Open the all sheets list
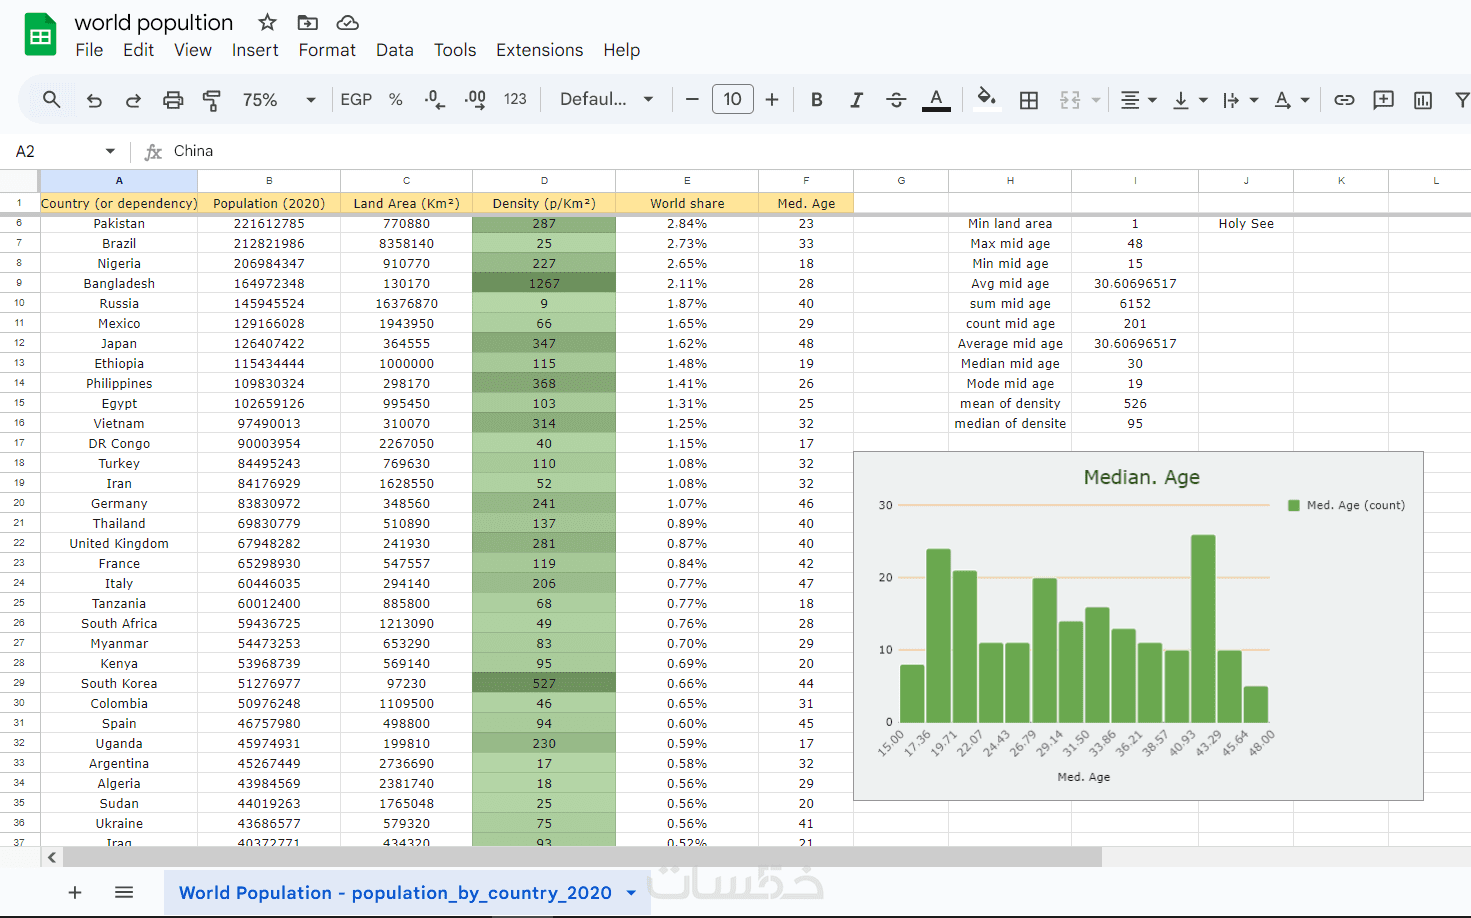 tap(124, 892)
